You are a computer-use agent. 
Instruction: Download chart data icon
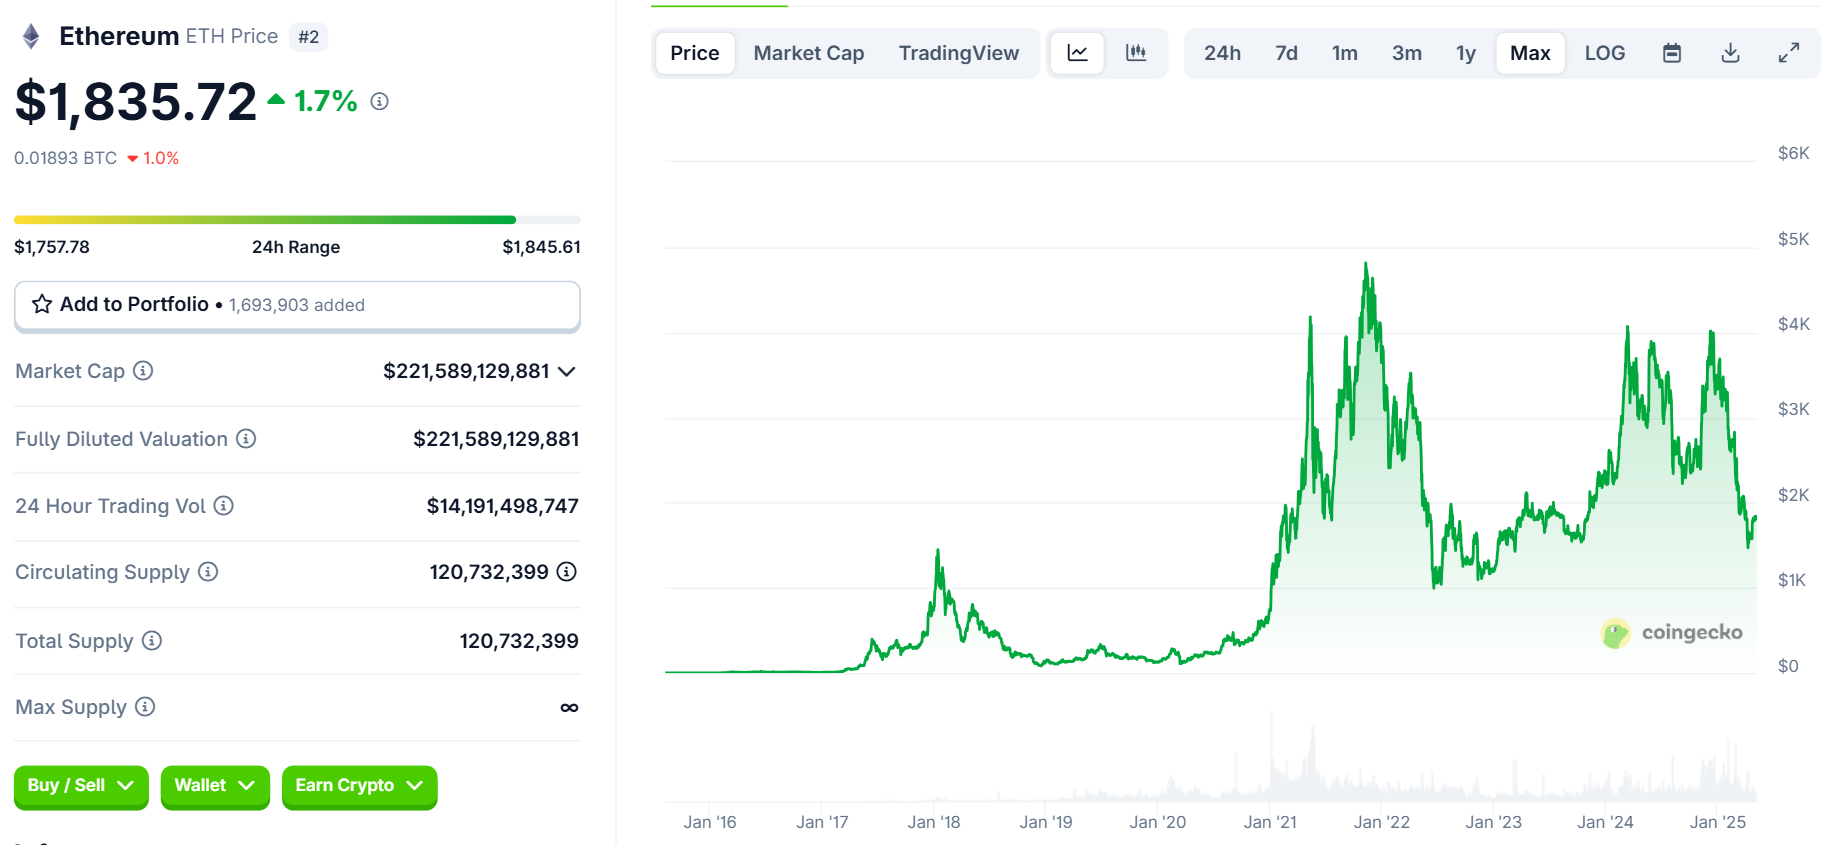click(1730, 53)
